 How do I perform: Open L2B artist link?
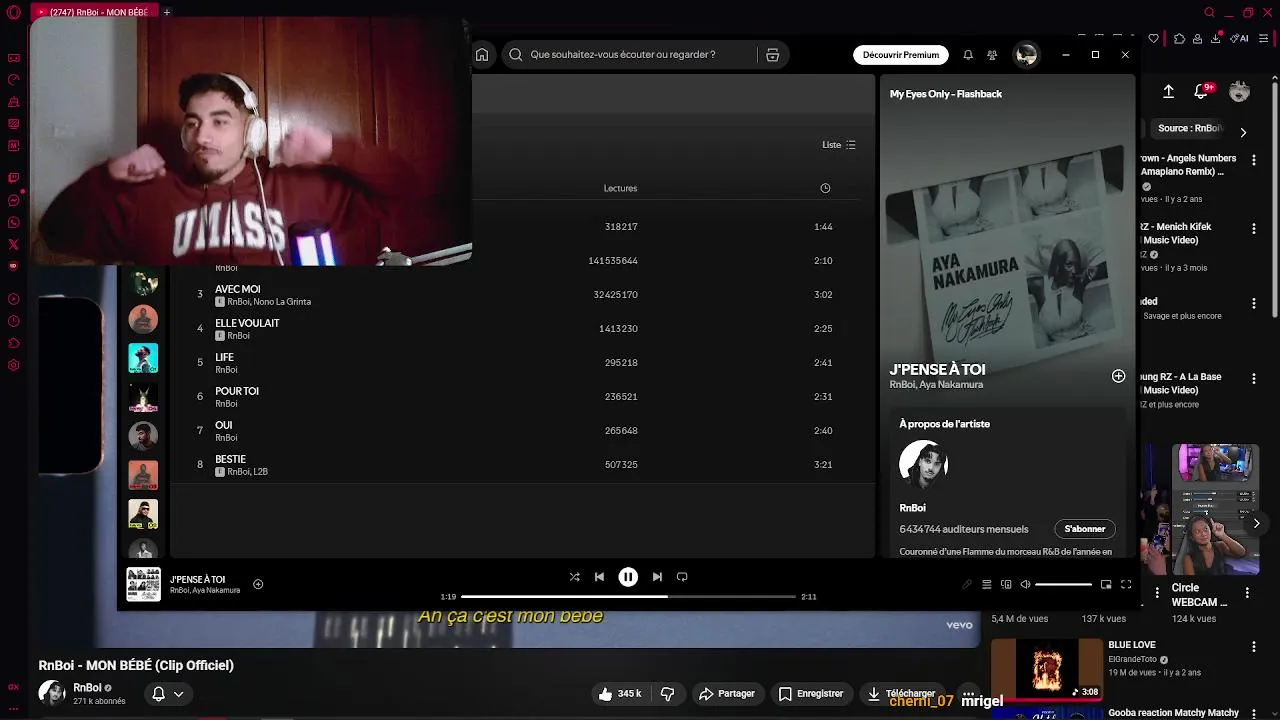pyautogui.click(x=261, y=472)
